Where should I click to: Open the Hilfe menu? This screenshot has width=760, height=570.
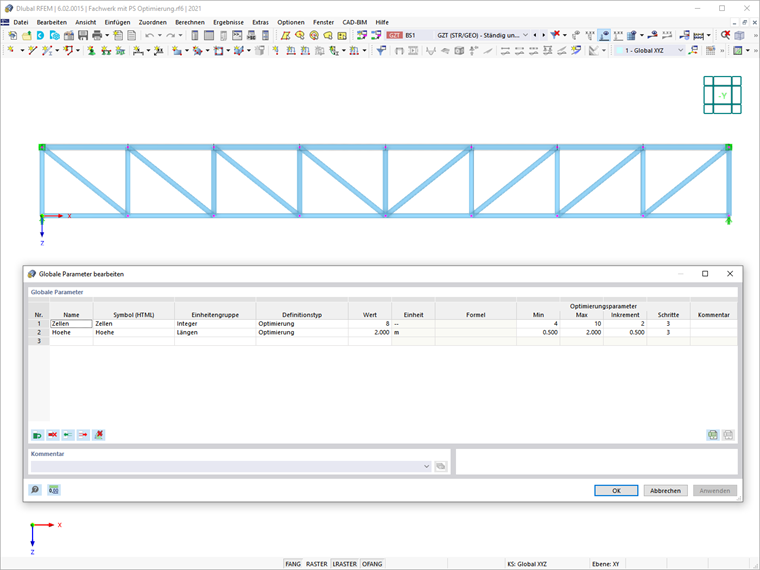click(x=382, y=22)
